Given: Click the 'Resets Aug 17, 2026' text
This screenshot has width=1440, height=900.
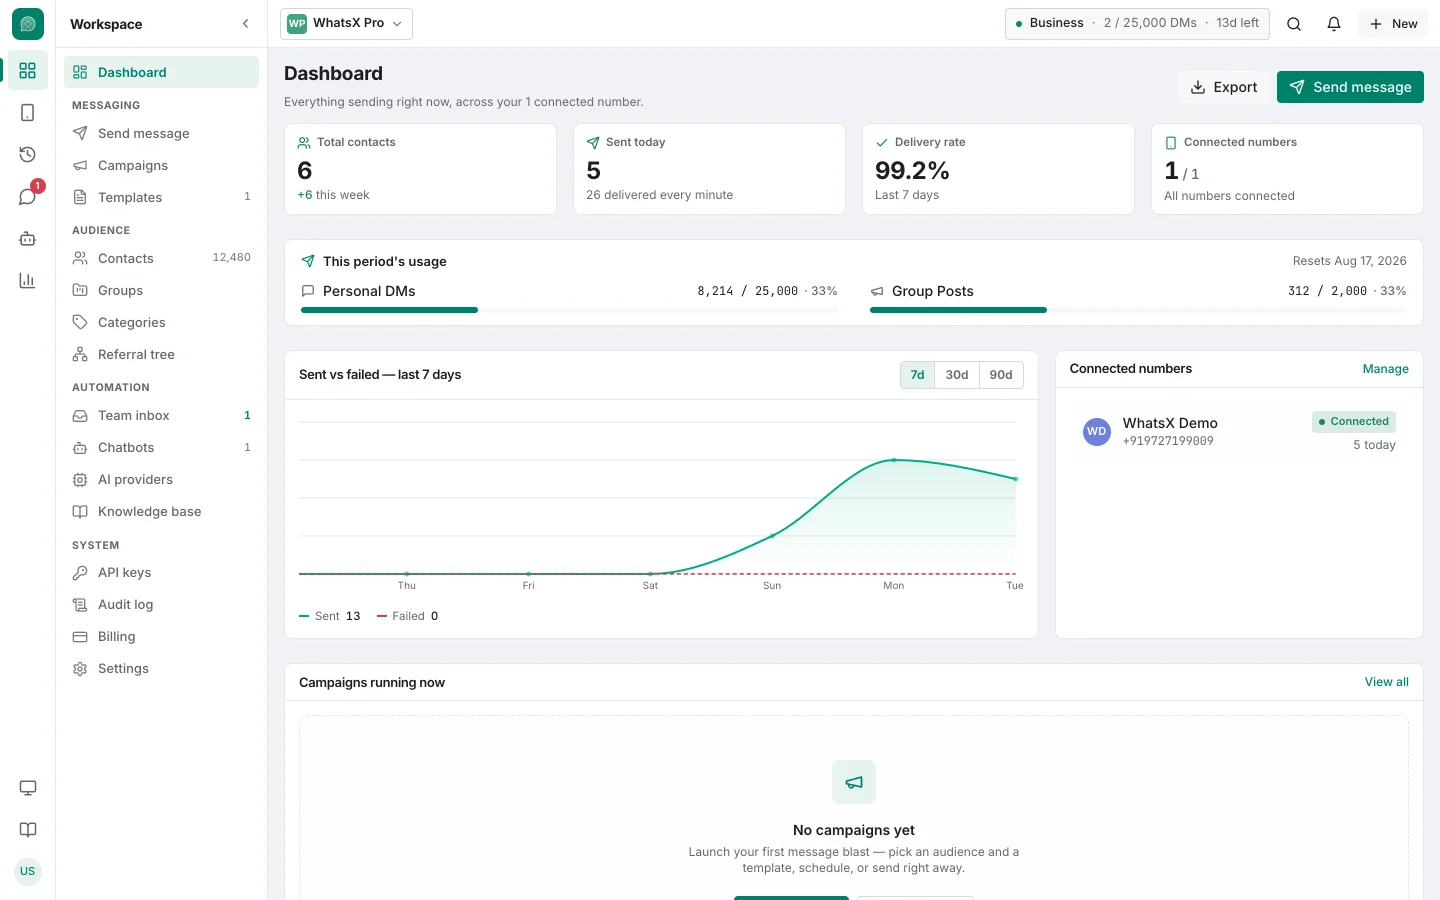Looking at the screenshot, I should coord(1349,261).
